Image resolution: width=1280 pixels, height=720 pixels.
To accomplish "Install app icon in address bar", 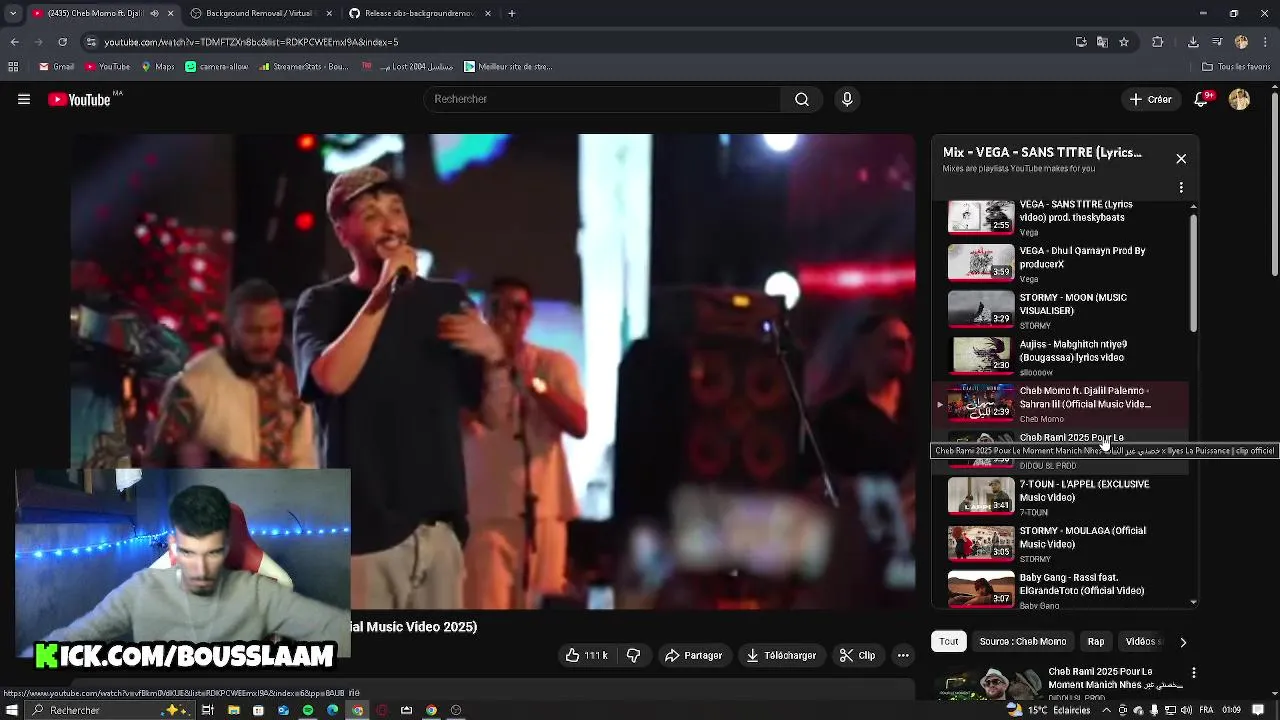I will [1081, 42].
